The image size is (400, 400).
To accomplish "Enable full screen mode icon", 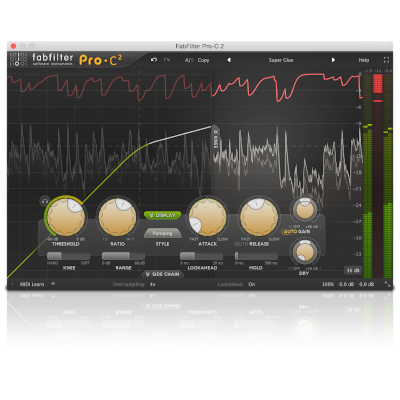I will click(386, 60).
